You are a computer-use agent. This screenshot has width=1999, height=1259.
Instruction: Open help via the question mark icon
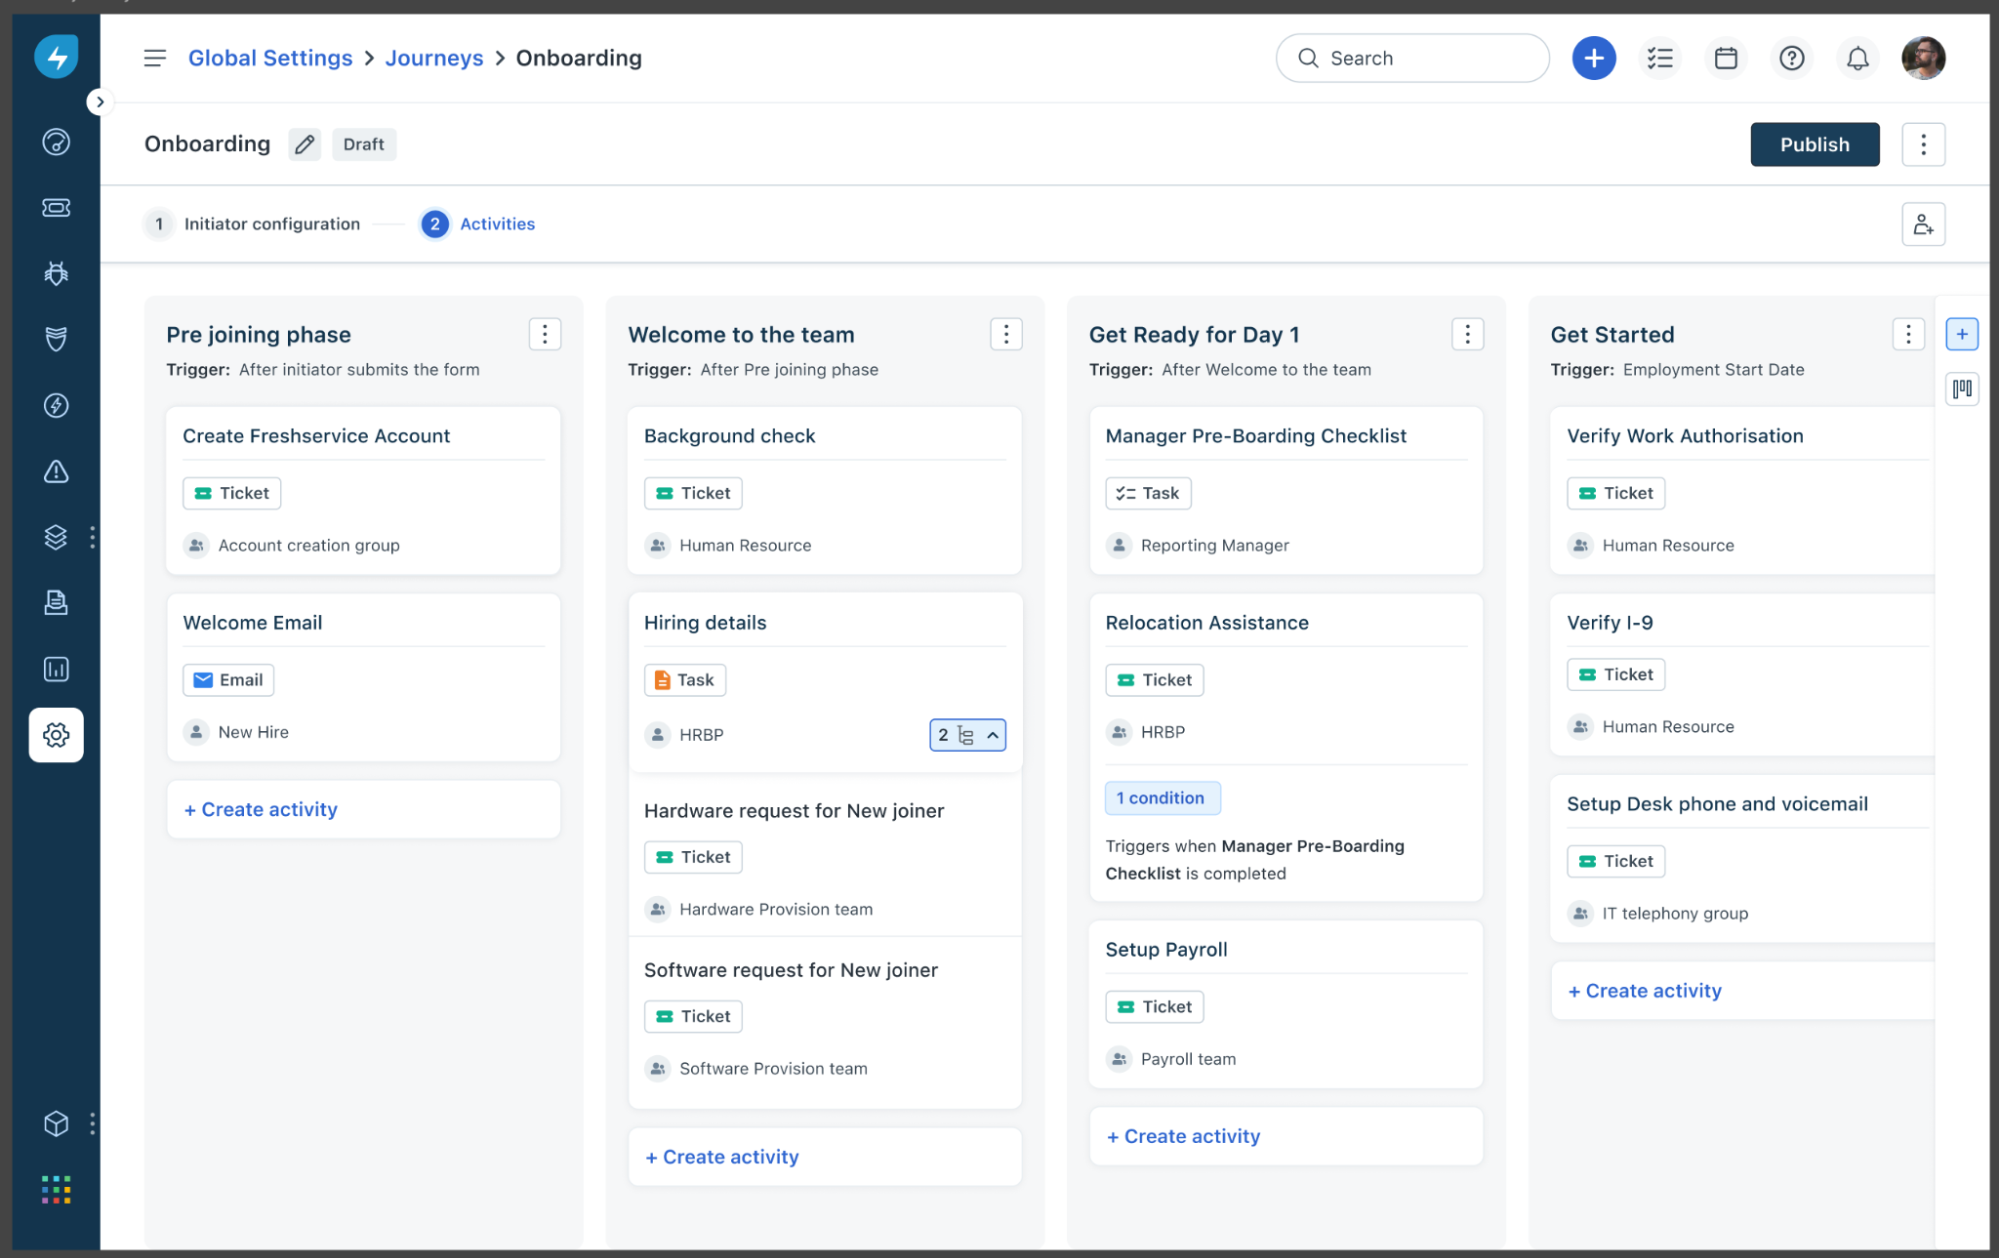click(x=1791, y=58)
